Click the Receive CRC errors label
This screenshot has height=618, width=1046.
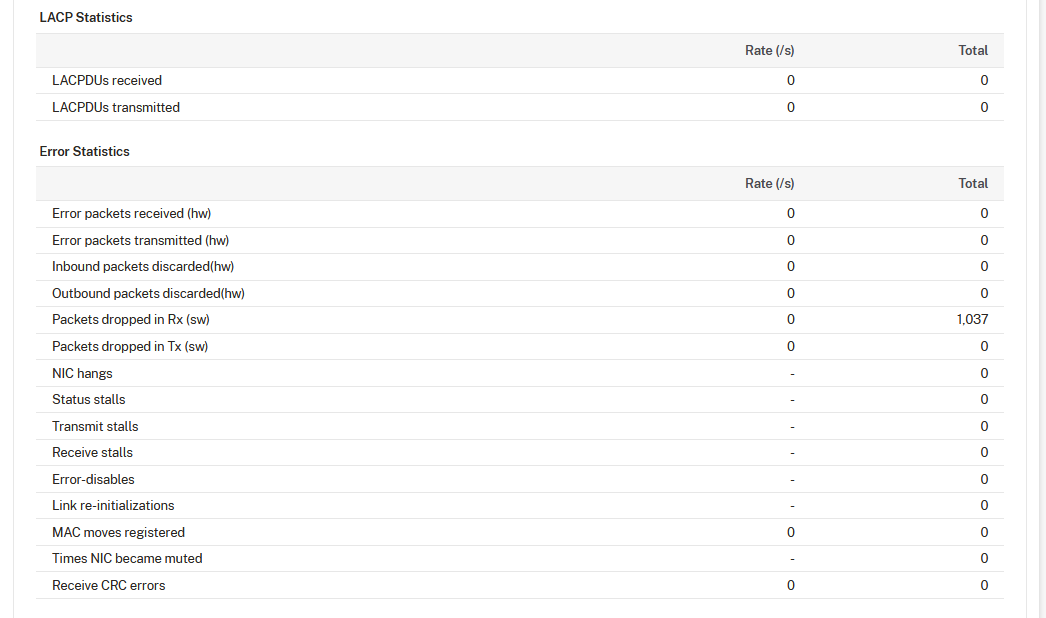pos(108,586)
